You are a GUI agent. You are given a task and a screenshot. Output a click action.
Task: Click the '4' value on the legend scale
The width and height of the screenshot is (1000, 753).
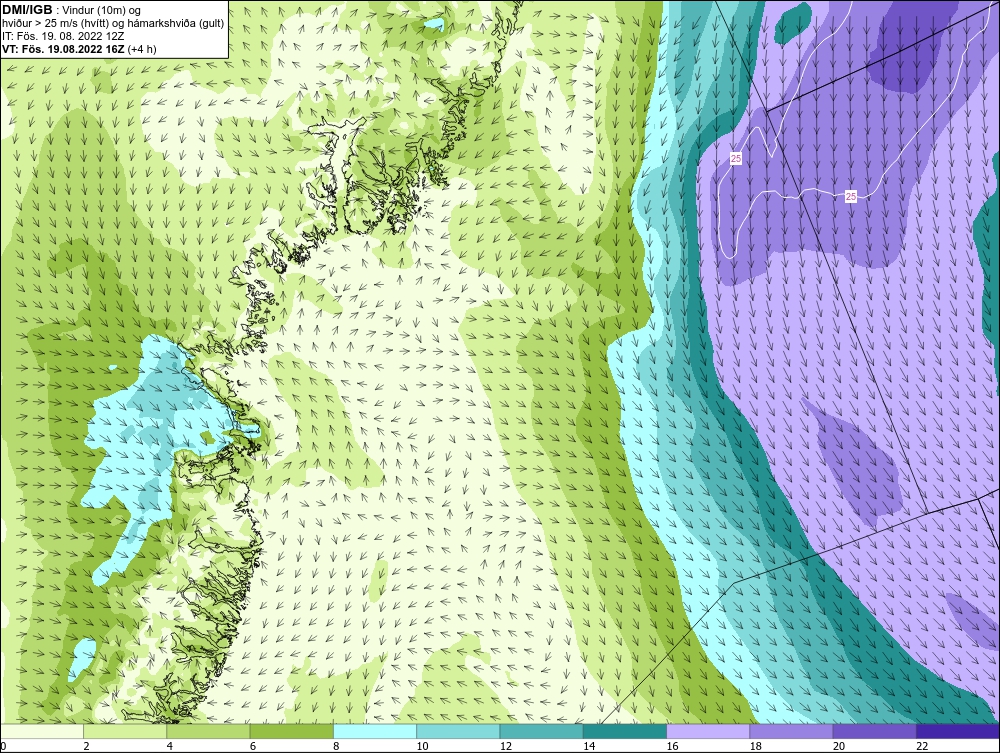(x=170, y=746)
